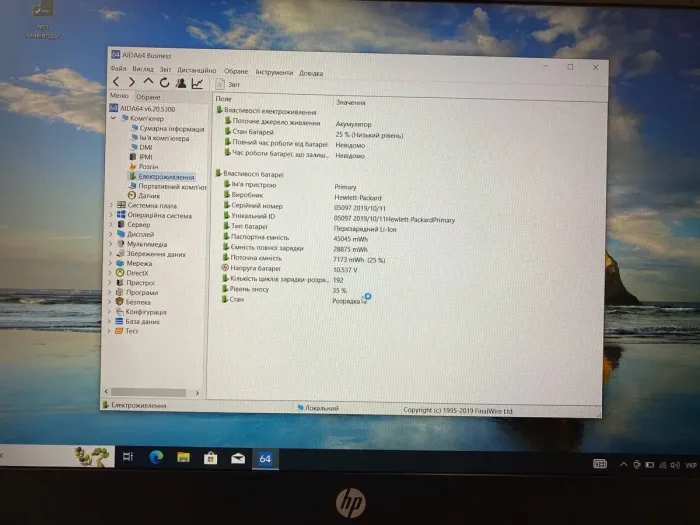
Task: Expand the Системна плата node
Action: coord(111,205)
